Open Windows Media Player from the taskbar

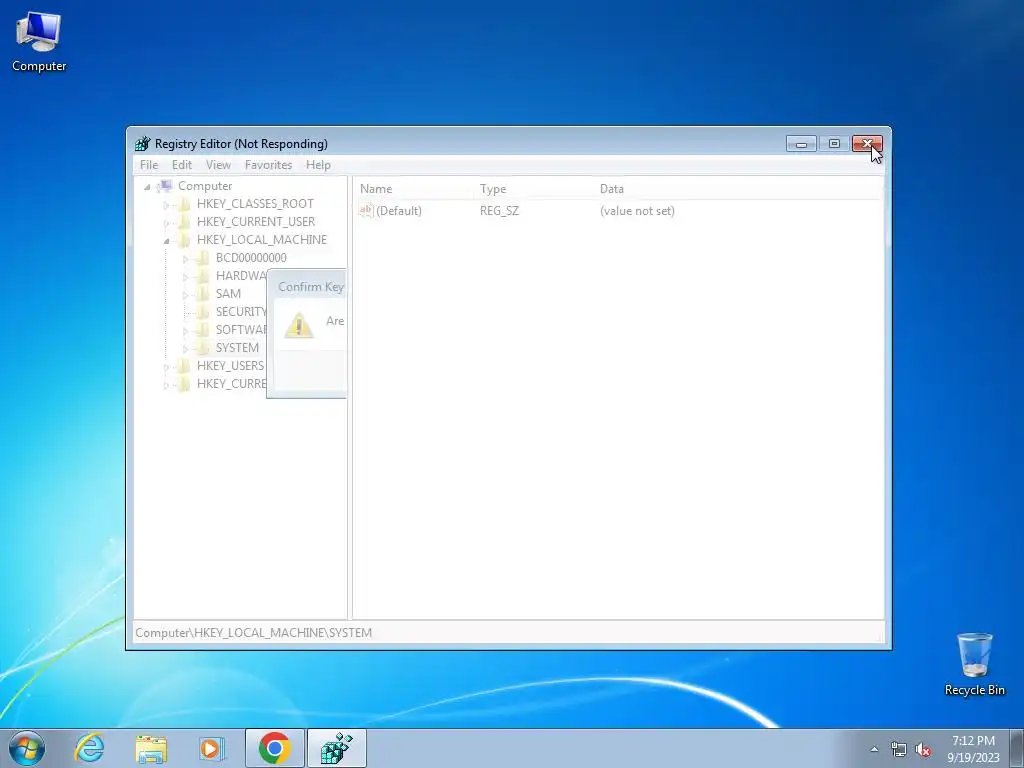[x=211, y=748]
